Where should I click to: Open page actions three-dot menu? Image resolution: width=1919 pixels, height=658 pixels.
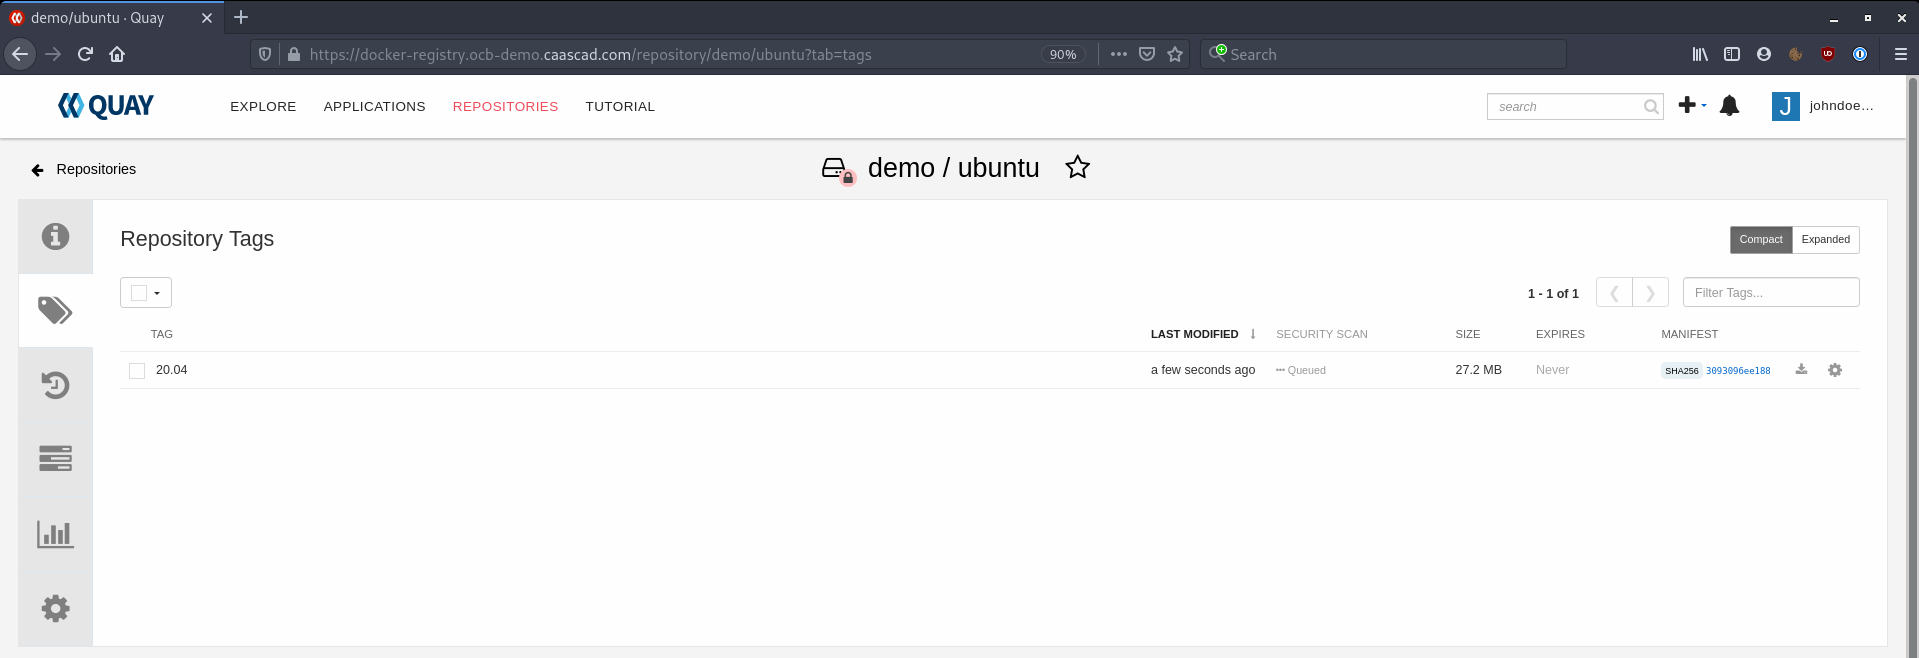1119,54
